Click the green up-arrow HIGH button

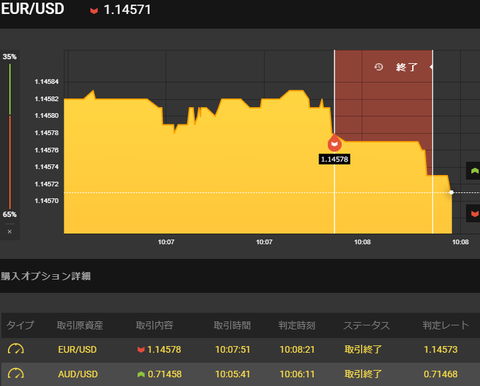pos(473,171)
